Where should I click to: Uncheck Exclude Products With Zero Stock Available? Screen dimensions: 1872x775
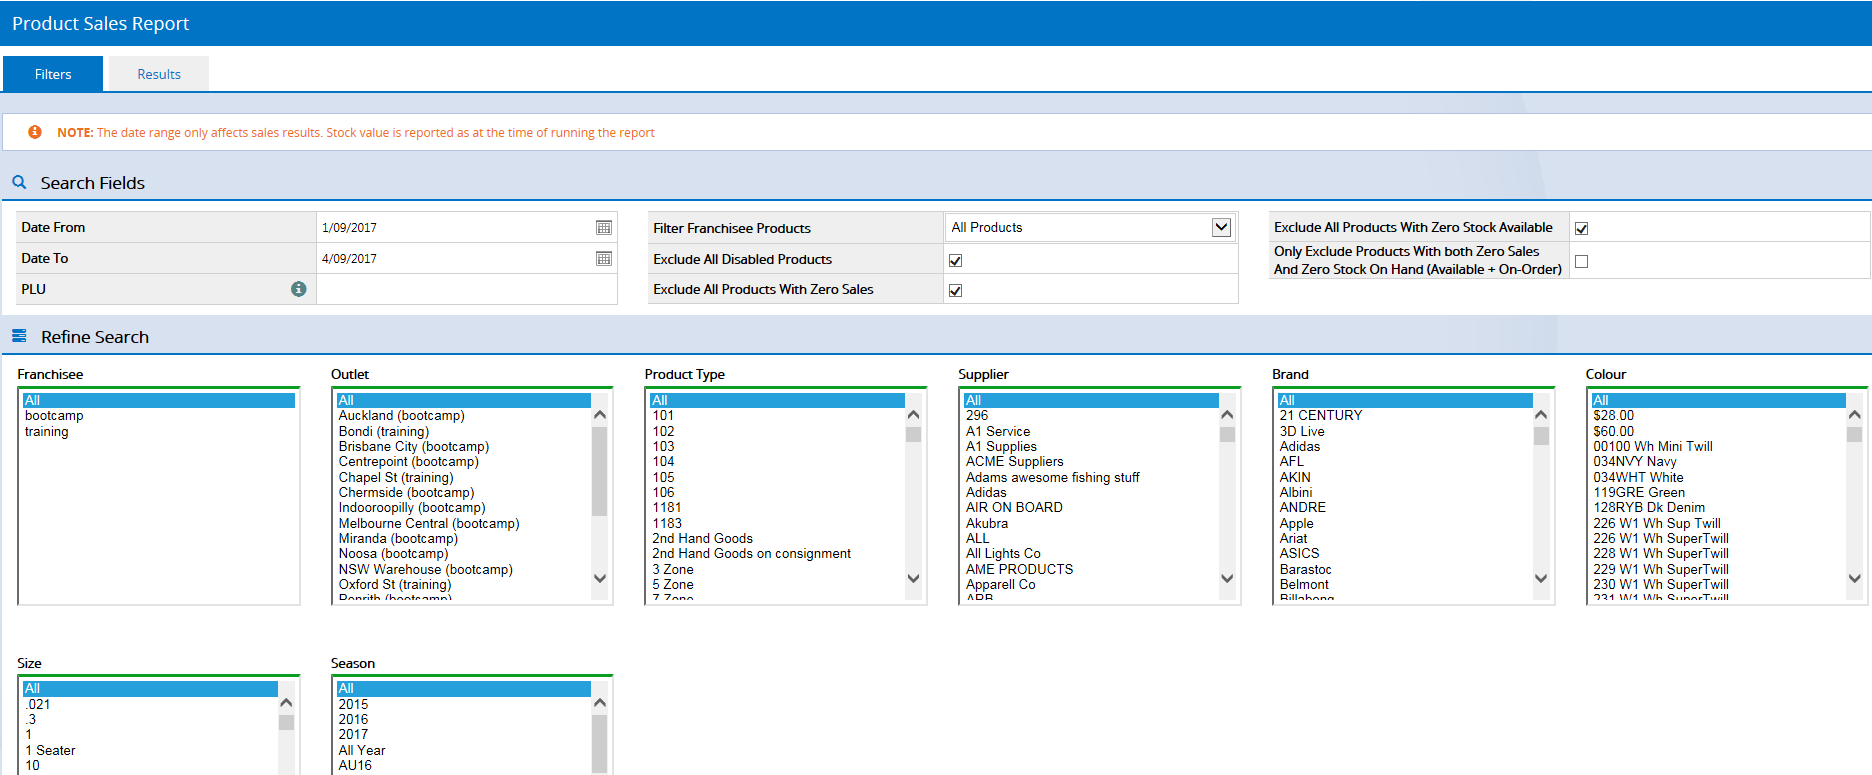click(1581, 228)
